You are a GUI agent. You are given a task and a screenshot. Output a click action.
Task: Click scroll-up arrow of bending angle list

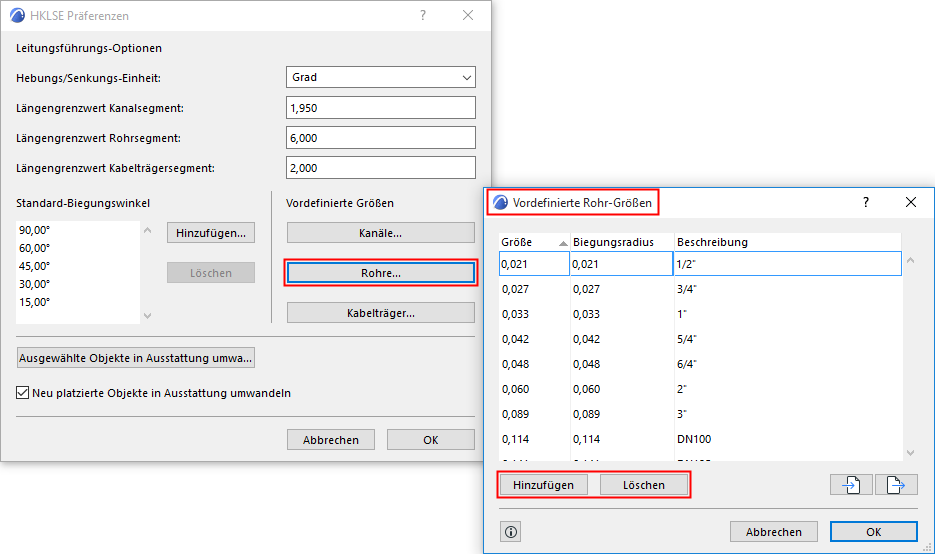point(148,230)
